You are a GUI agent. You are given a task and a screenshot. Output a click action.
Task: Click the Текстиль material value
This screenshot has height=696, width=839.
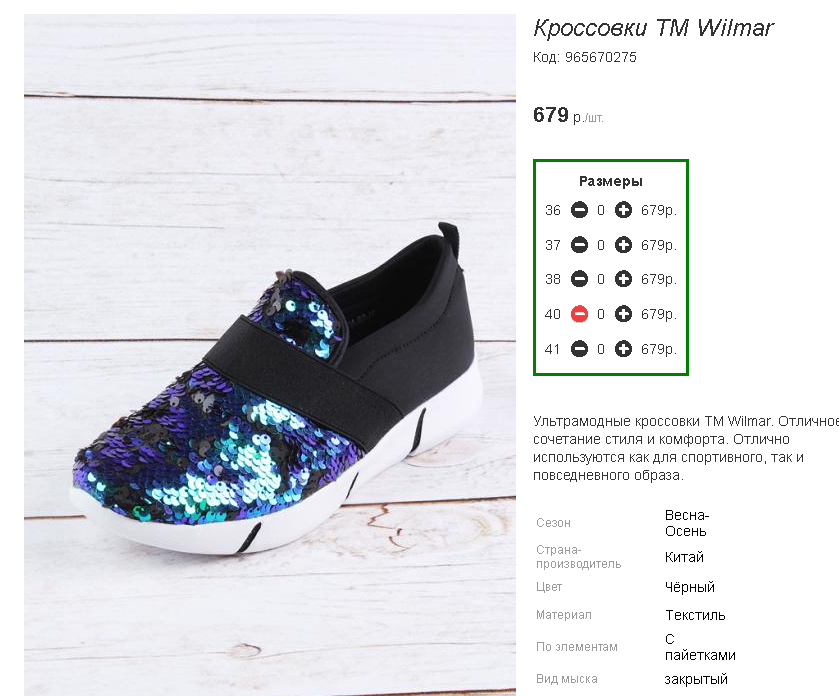pyautogui.click(x=695, y=615)
